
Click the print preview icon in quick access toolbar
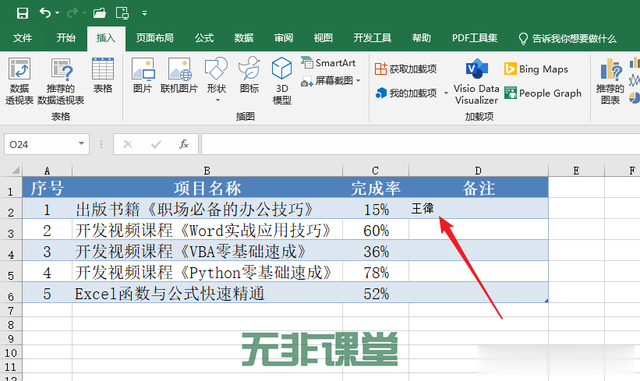(x=122, y=13)
